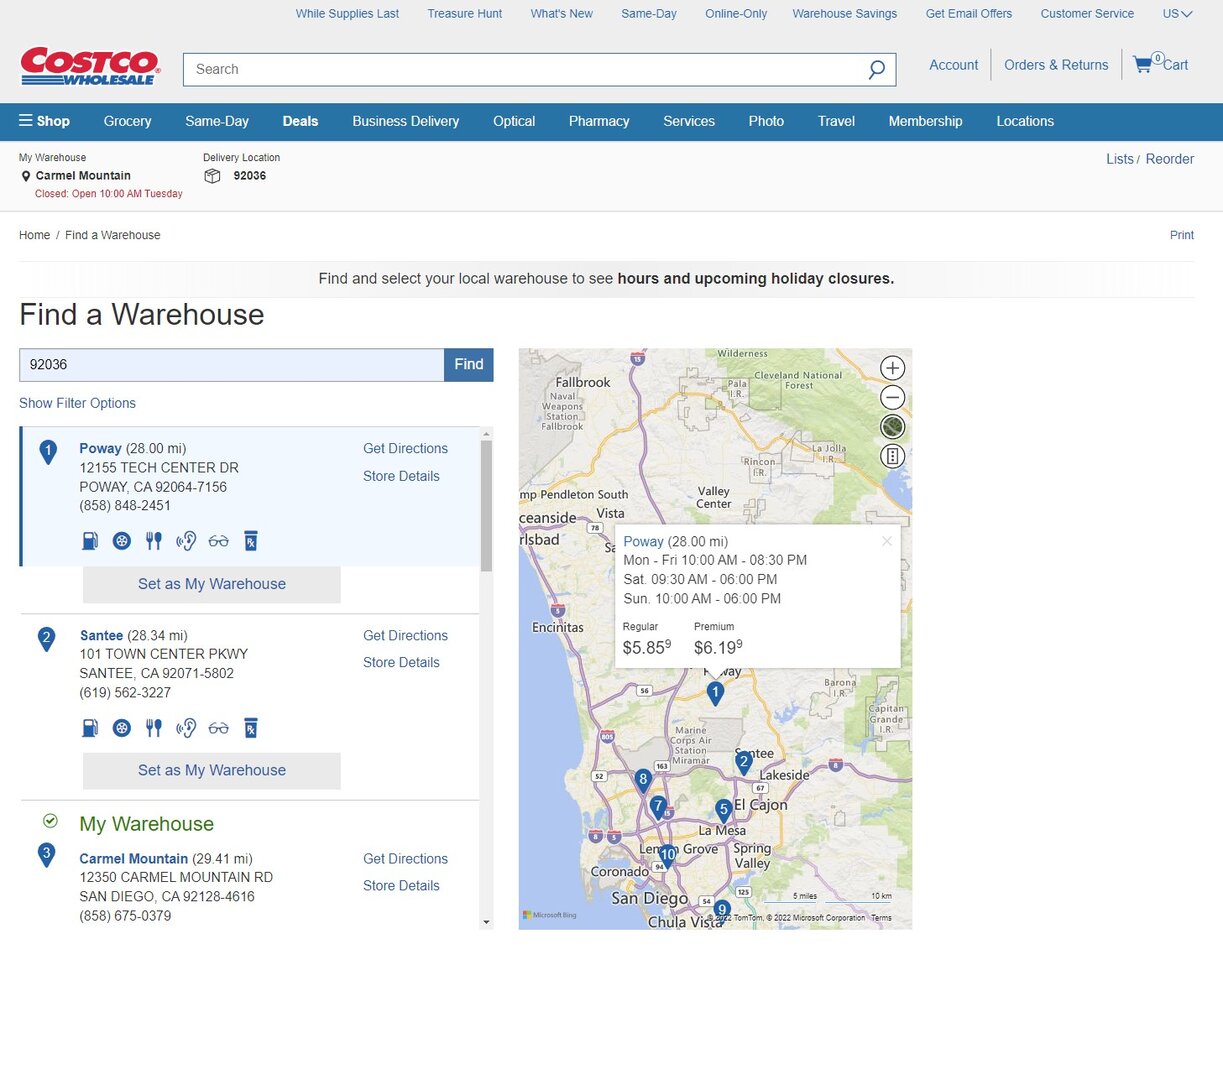Image resolution: width=1223 pixels, height=1080 pixels.
Task: Click map pin number 5 near El Cajon
Action: (723, 810)
